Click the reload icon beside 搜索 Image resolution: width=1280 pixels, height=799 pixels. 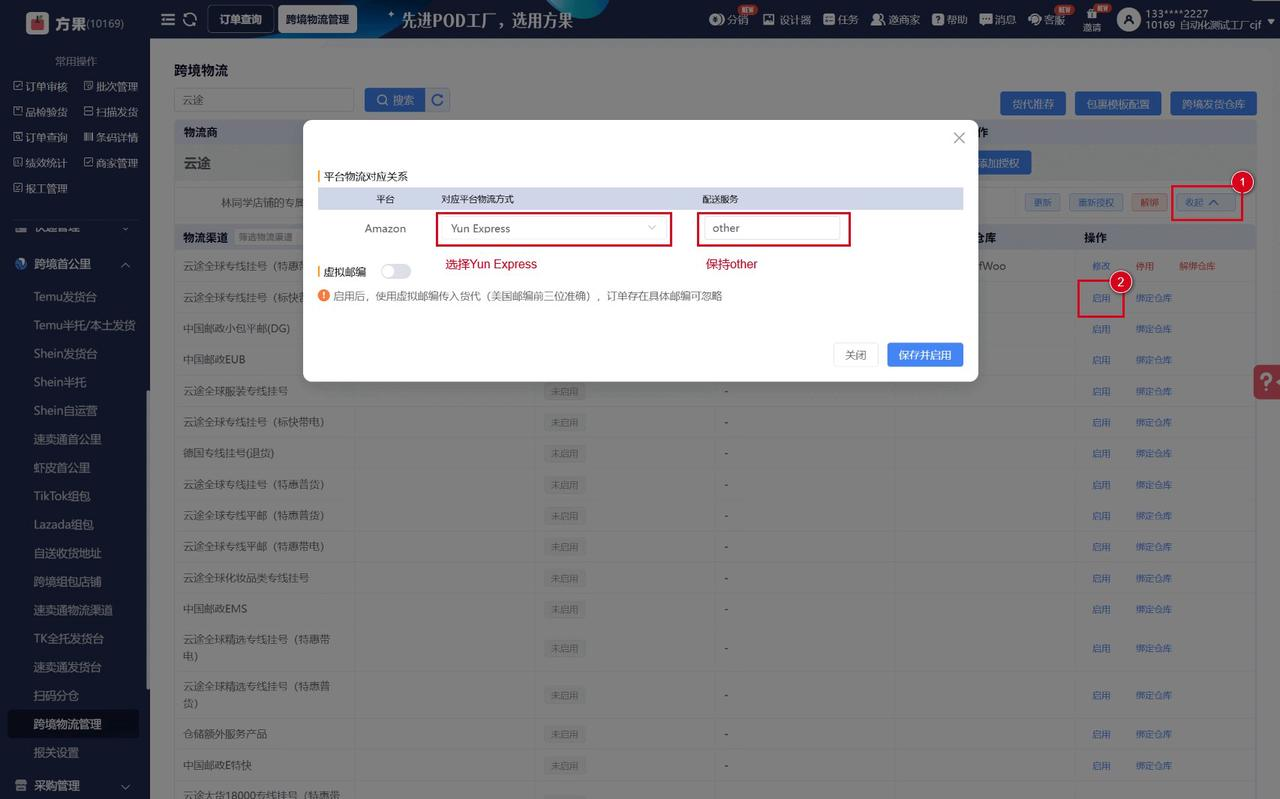(x=437, y=100)
